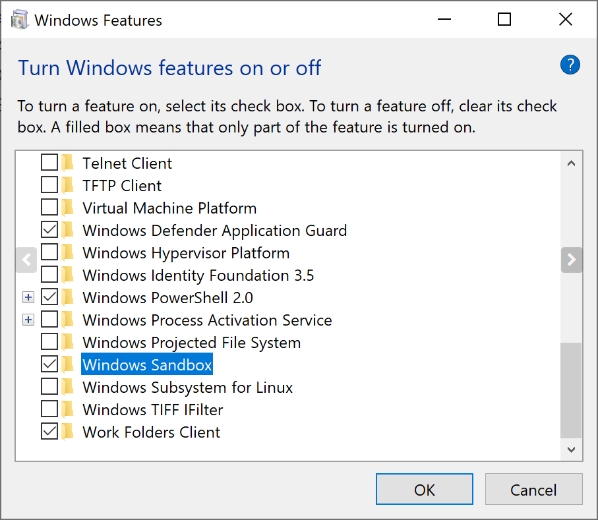Viewport: 598px width, 520px height.
Task: Minimize the Windows Features window
Action: click(x=444, y=19)
